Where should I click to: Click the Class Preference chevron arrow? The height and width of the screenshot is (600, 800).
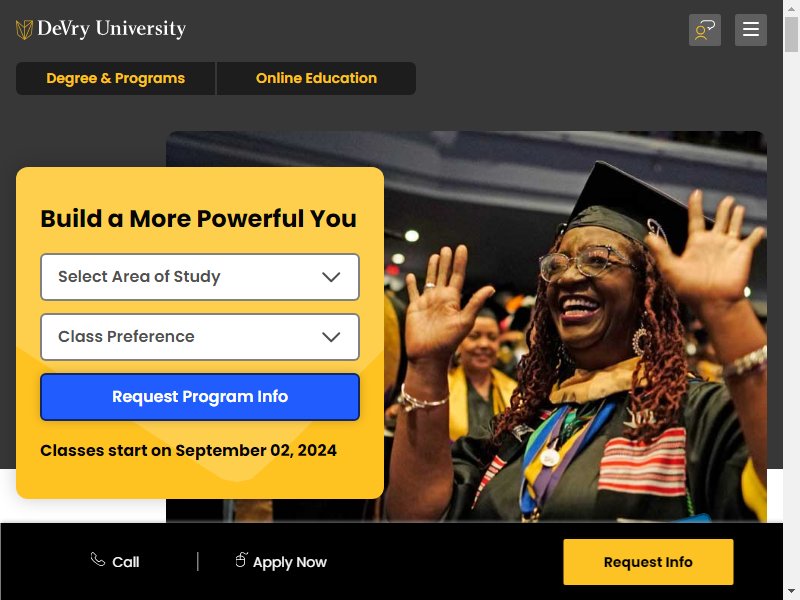[331, 337]
